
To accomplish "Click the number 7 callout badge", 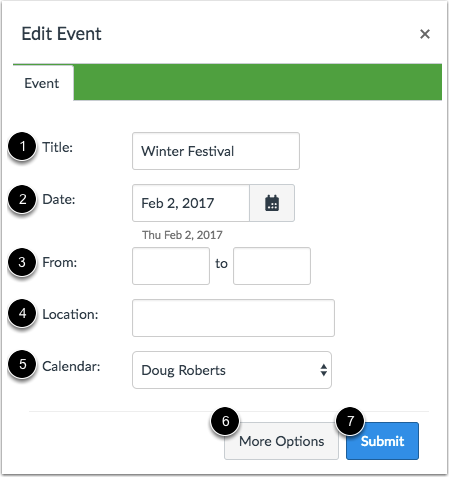I will click(x=350, y=421).
